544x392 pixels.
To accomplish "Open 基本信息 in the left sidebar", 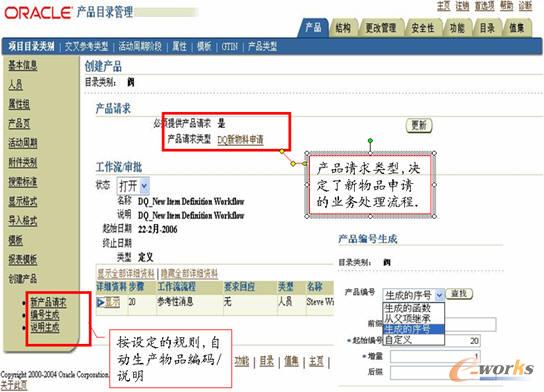I will coord(23,65).
